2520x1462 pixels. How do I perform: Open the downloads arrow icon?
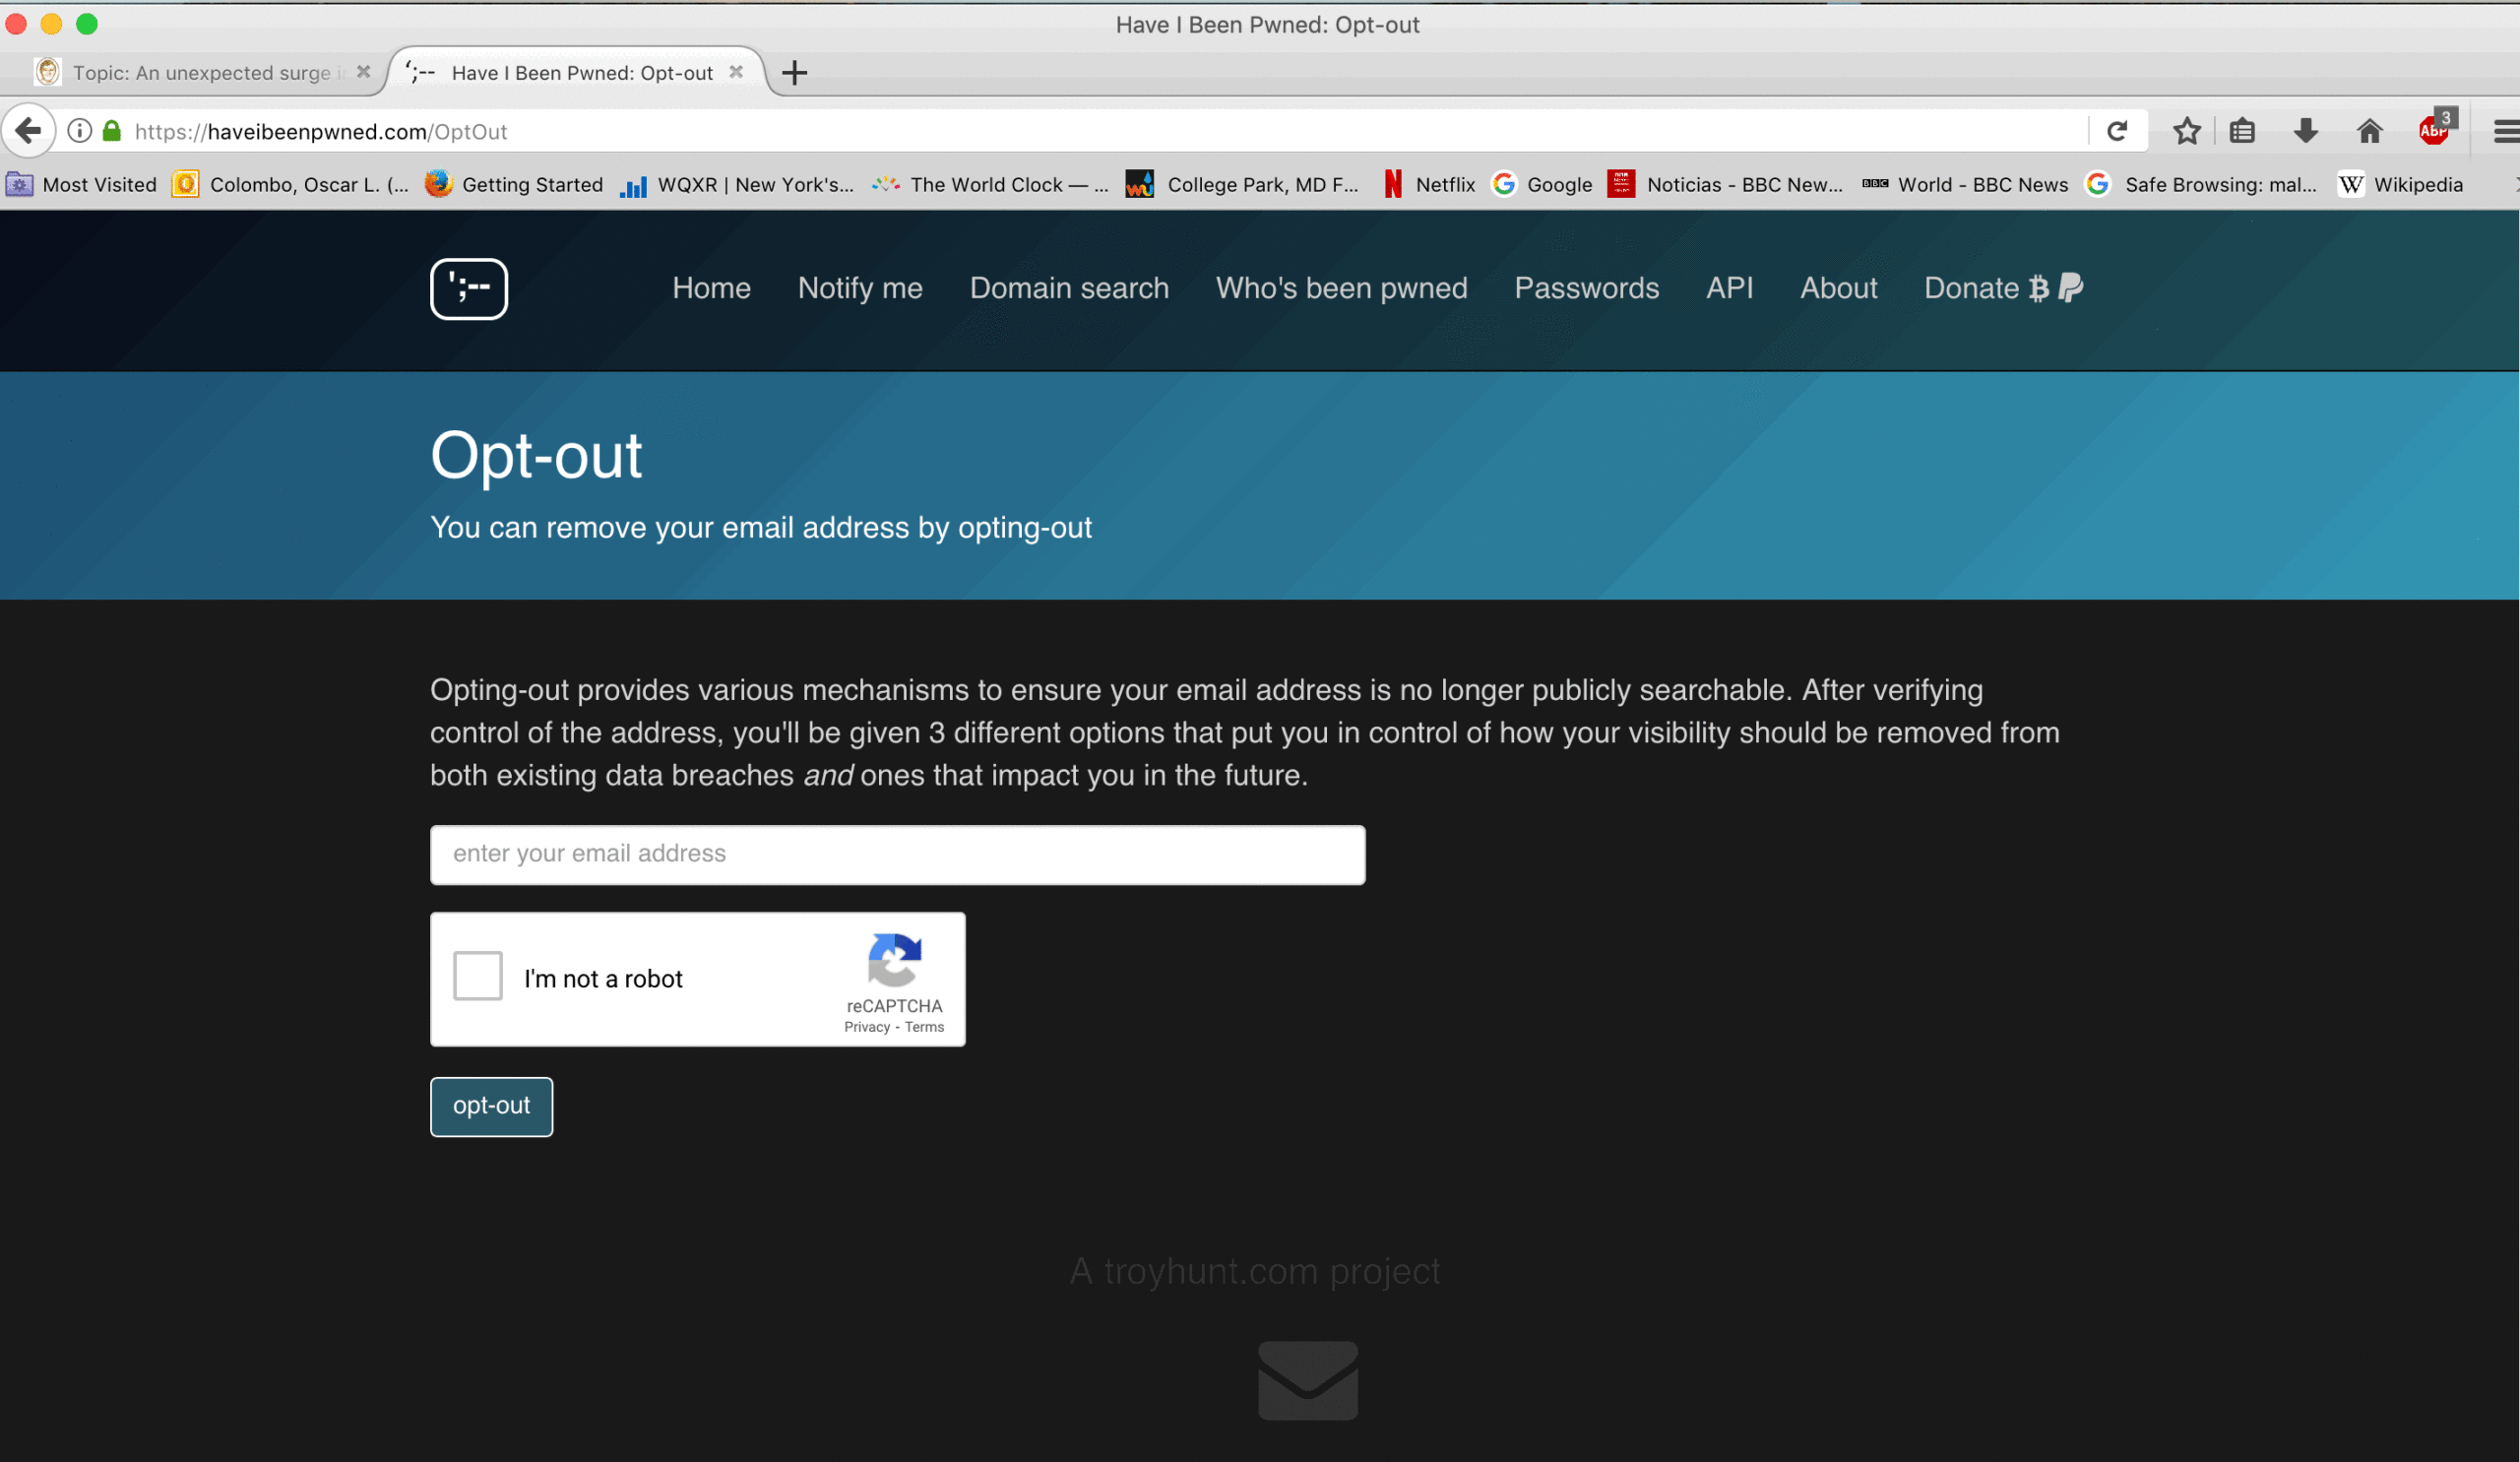[x=2305, y=131]
